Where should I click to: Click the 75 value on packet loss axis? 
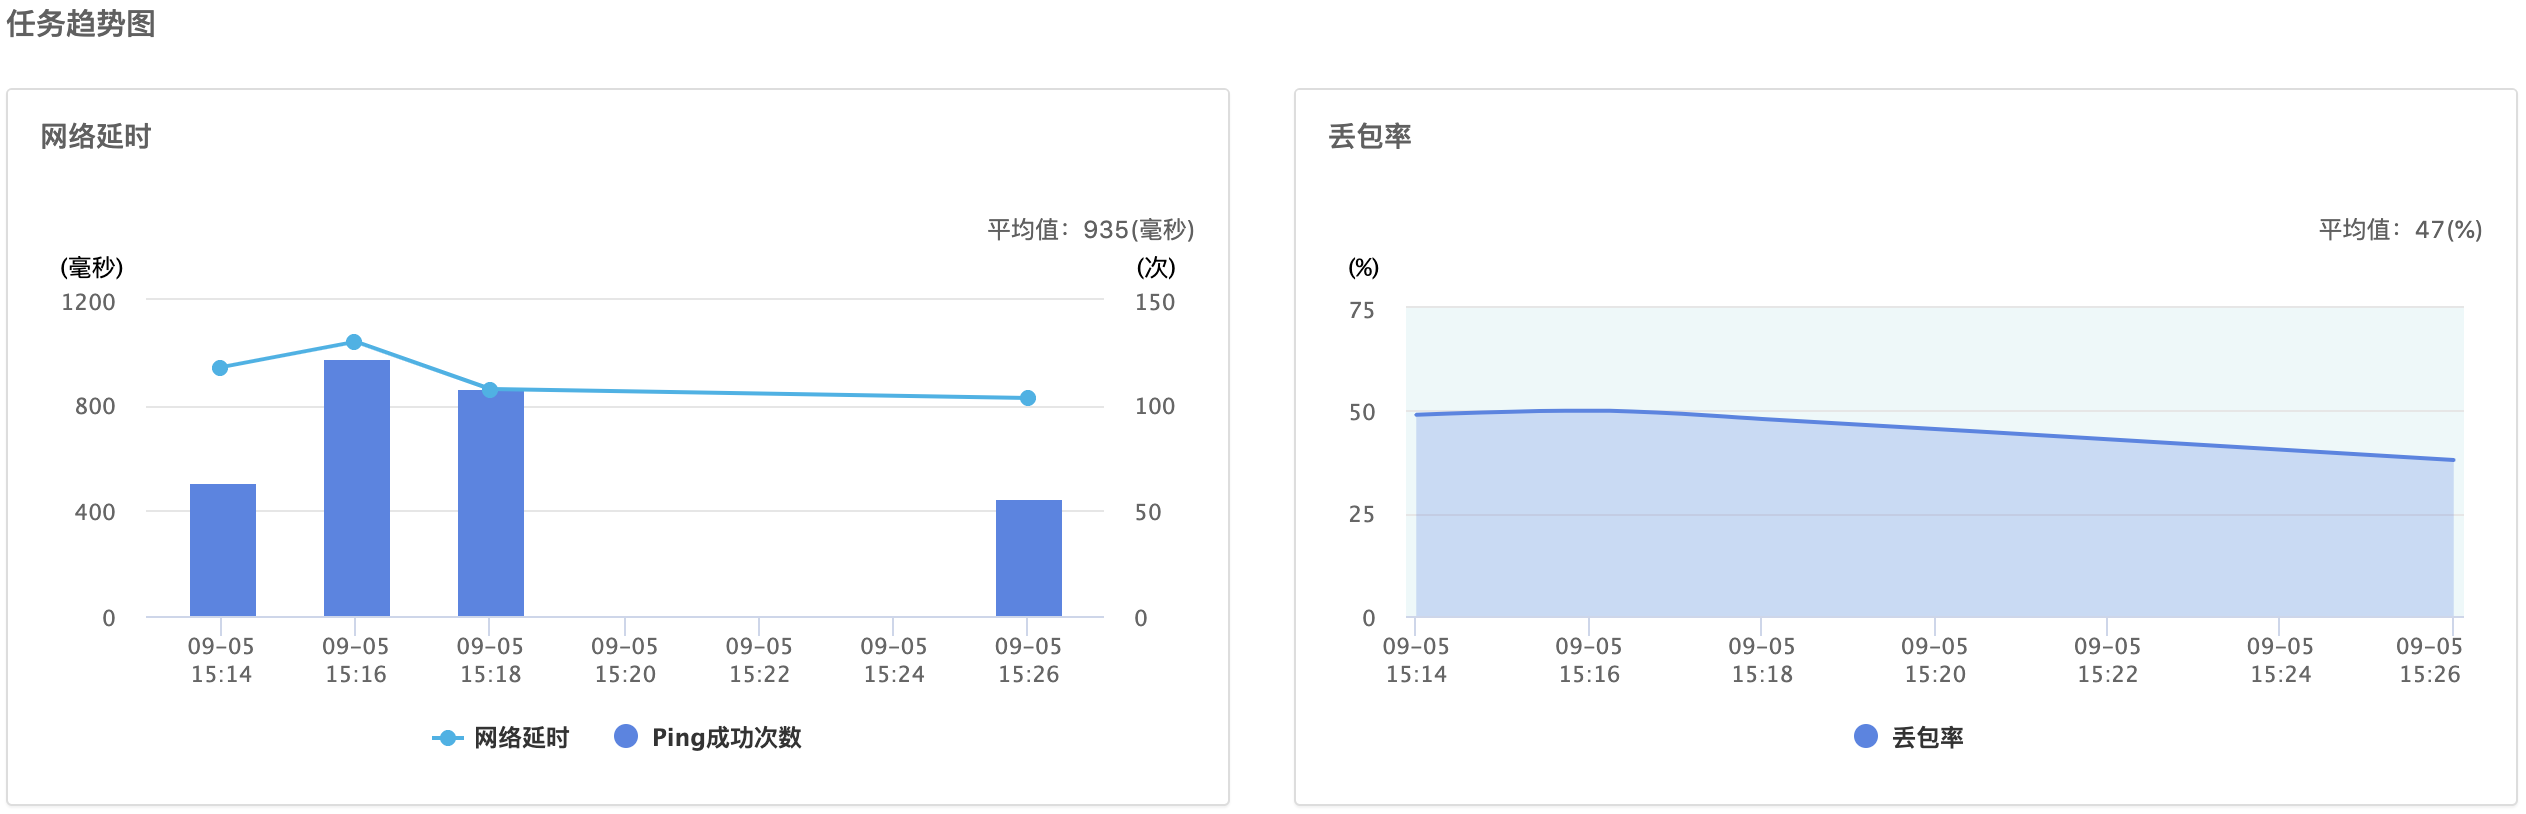[1362, 310]
